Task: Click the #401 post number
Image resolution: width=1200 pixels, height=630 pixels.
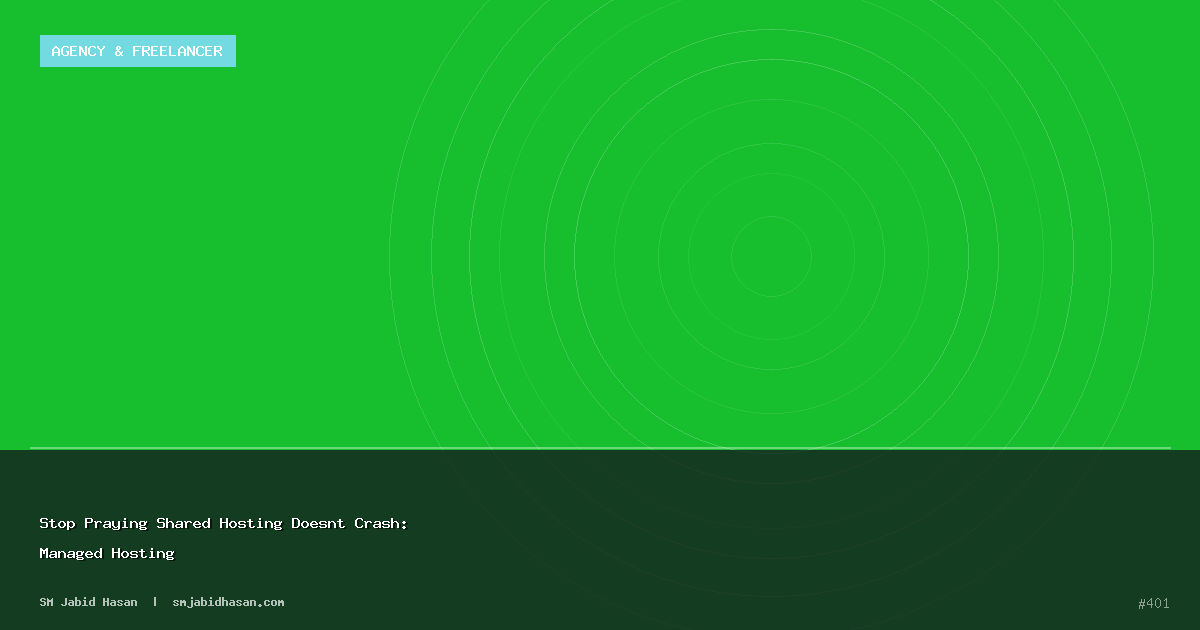Action: click(x=1153, y=603)
